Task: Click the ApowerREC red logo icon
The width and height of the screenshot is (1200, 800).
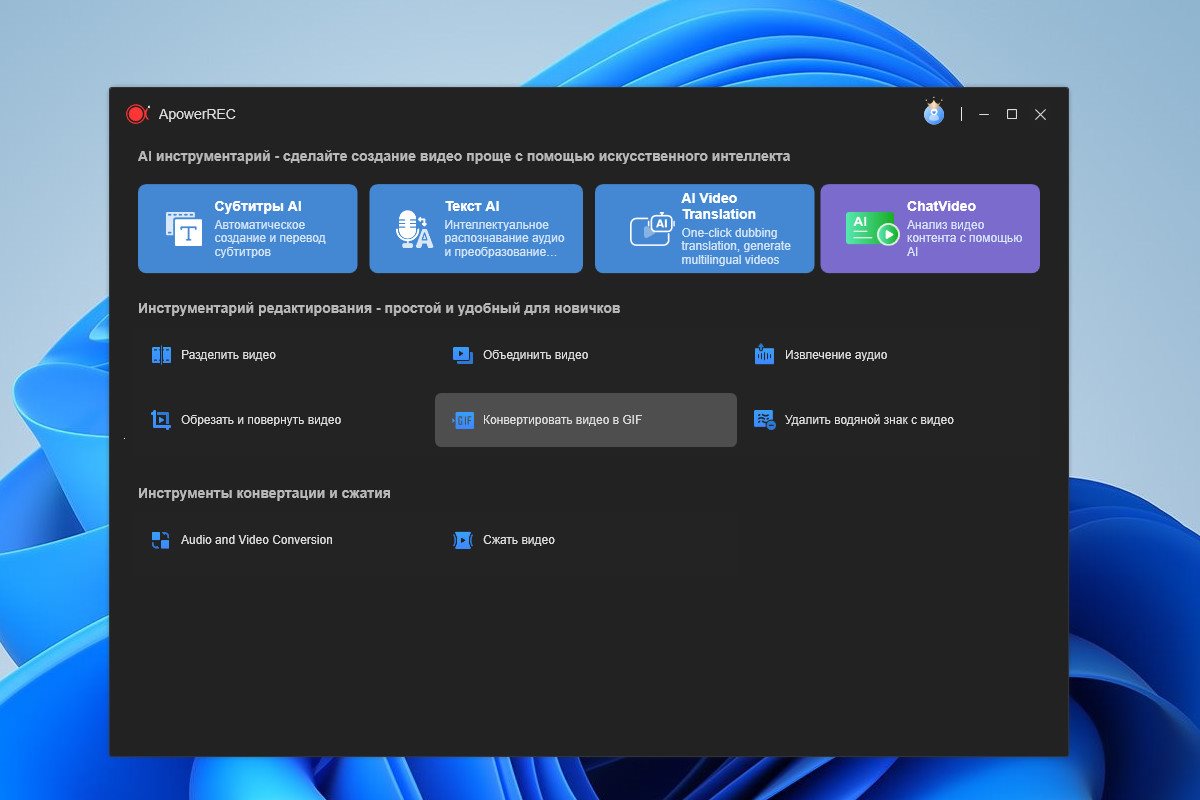Action: tap(138, 114)
